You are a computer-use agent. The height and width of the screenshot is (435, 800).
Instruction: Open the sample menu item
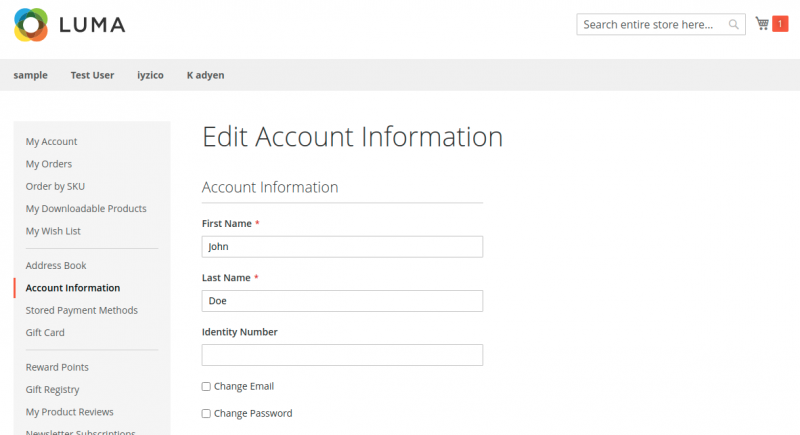(x=31, y=75)
